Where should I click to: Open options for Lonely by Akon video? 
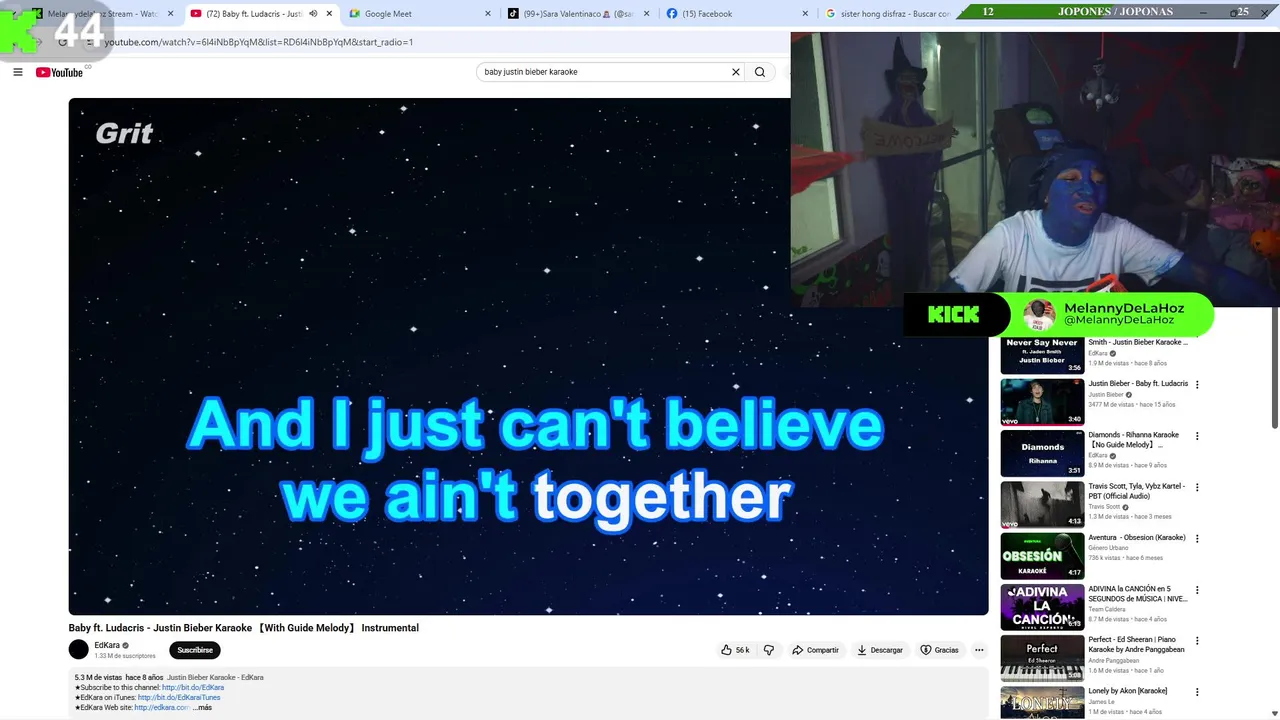pos(1197,692)
